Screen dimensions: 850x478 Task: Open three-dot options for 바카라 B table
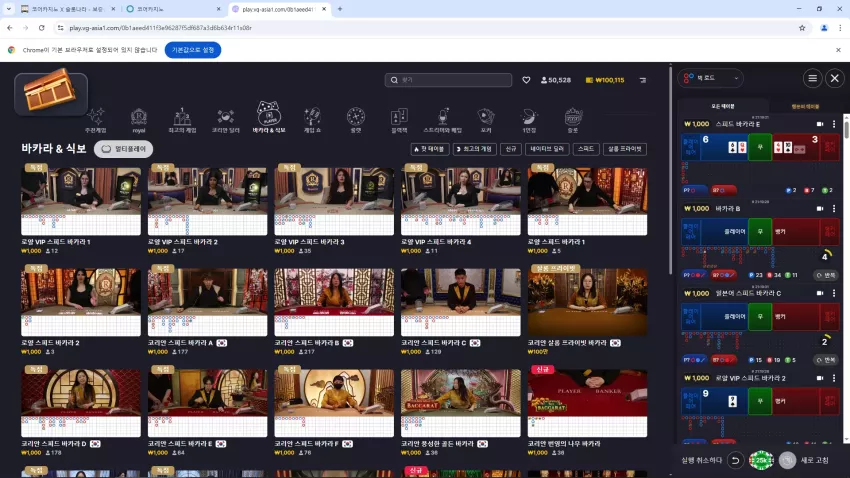coord(834,209)
